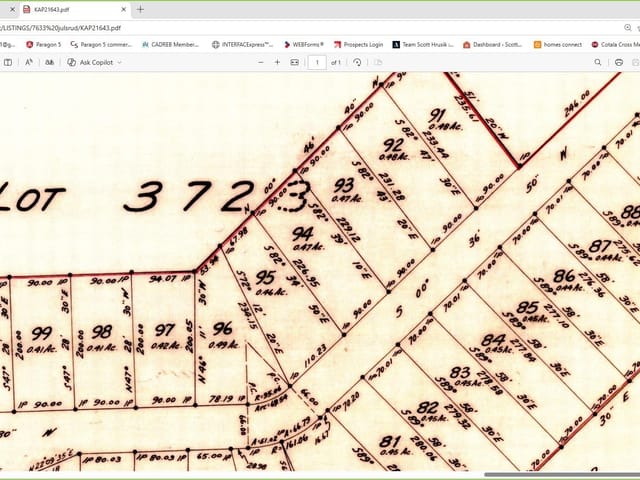
Task: Open the INTERFACExpress bookmark
Action: coord(242,44)
